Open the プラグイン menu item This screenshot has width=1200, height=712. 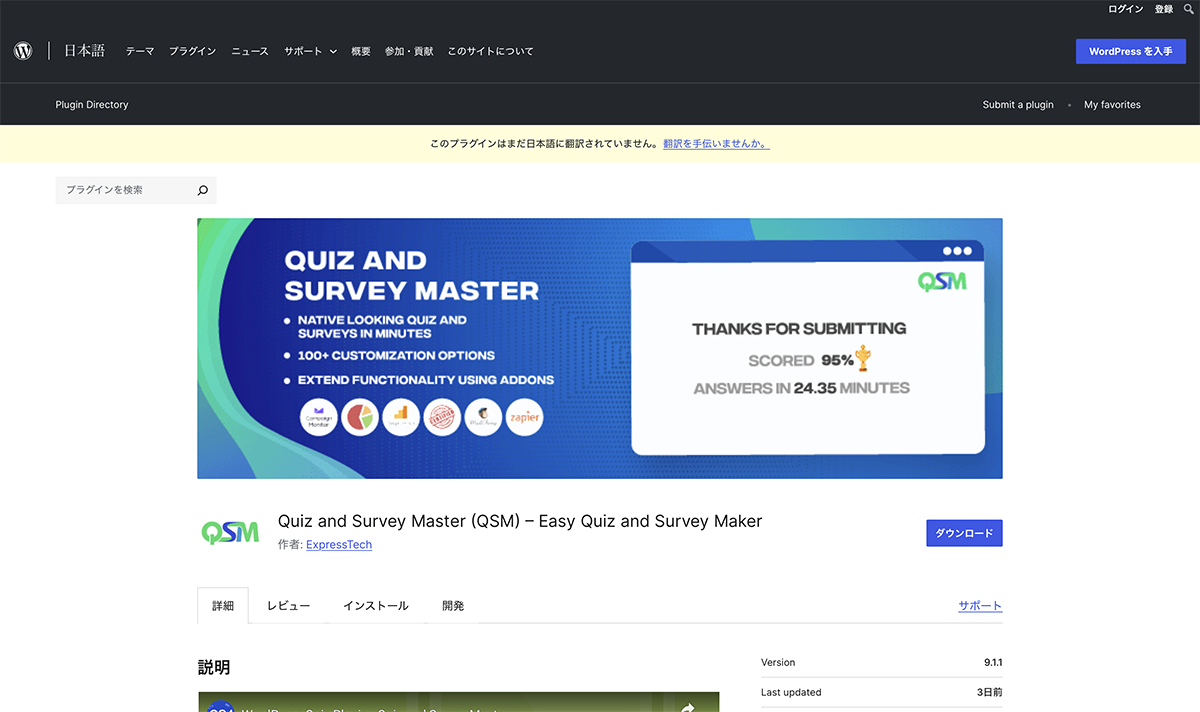click(192, 51)
